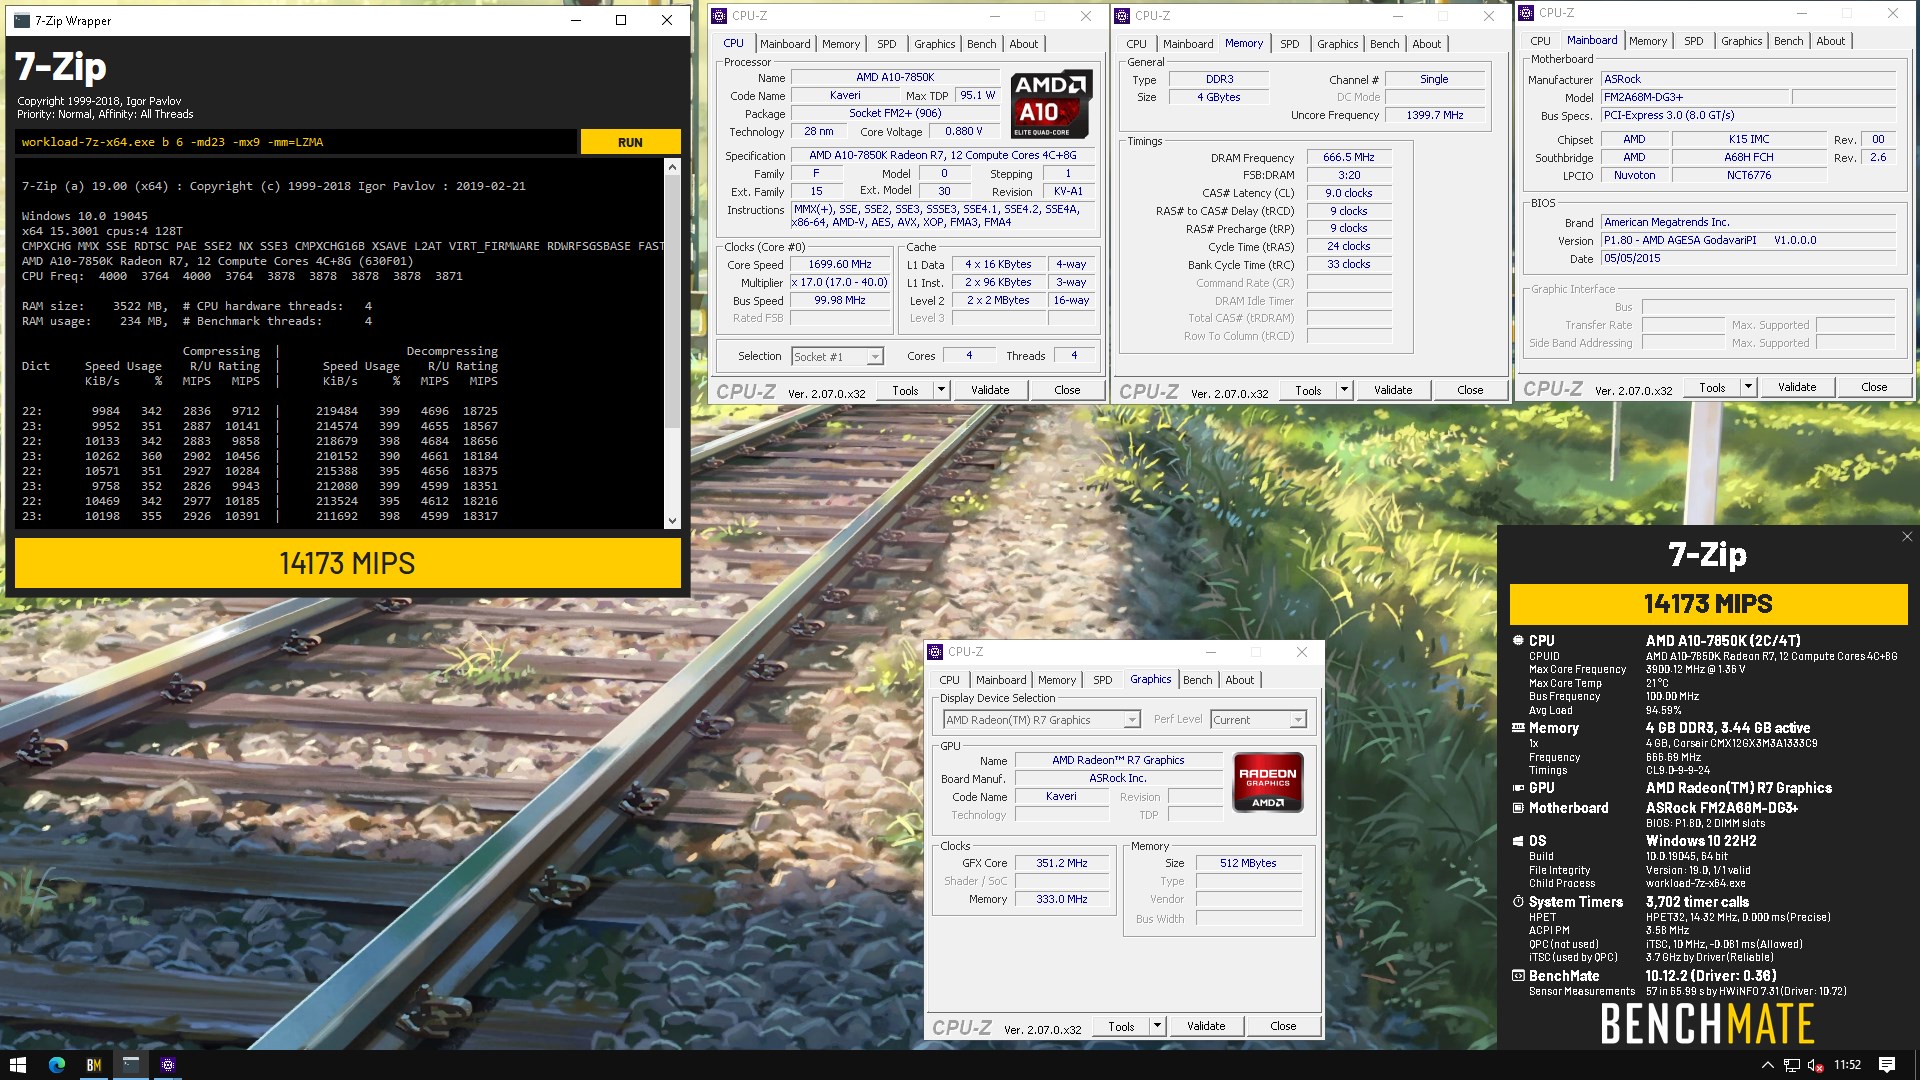The image size is (1920, 1080).
Task: Open Windows Start menu
Action: pyautogui.click(x=17, y=1065)
